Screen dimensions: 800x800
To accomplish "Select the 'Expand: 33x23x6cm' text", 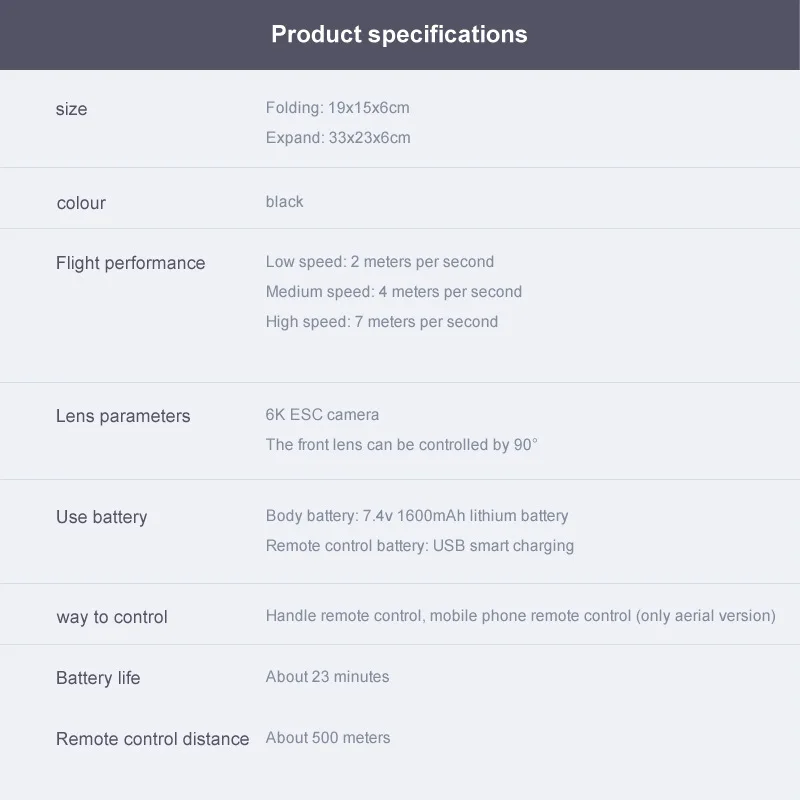I will pyautogui.click(x=338, y=138).
